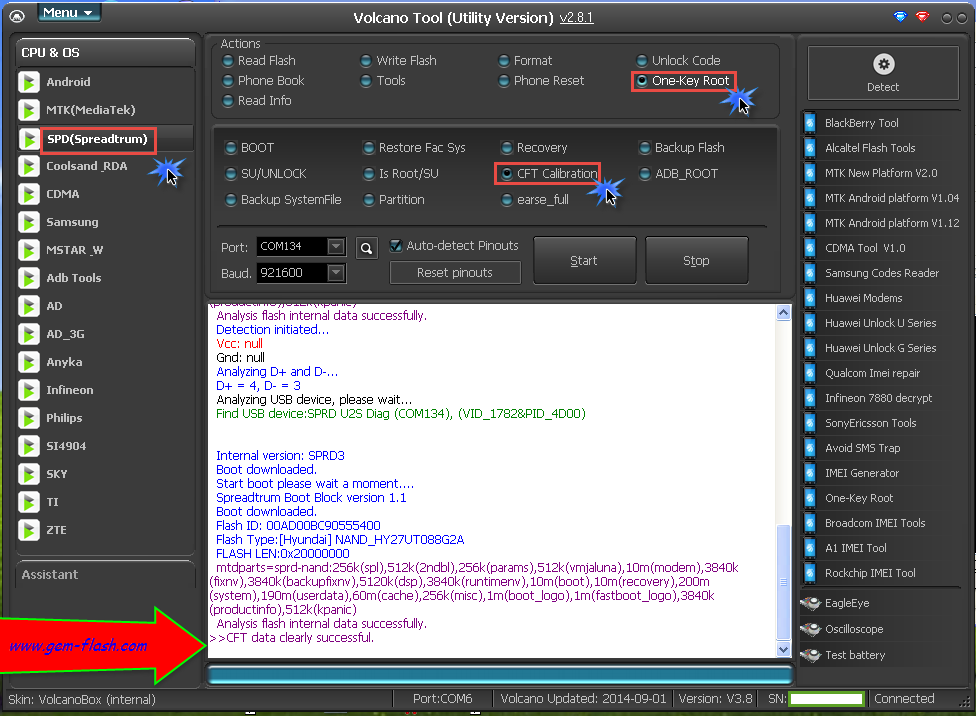Select the earse_full radio option
The width and height of the screenshot is (976, 716).
(507, 200)
